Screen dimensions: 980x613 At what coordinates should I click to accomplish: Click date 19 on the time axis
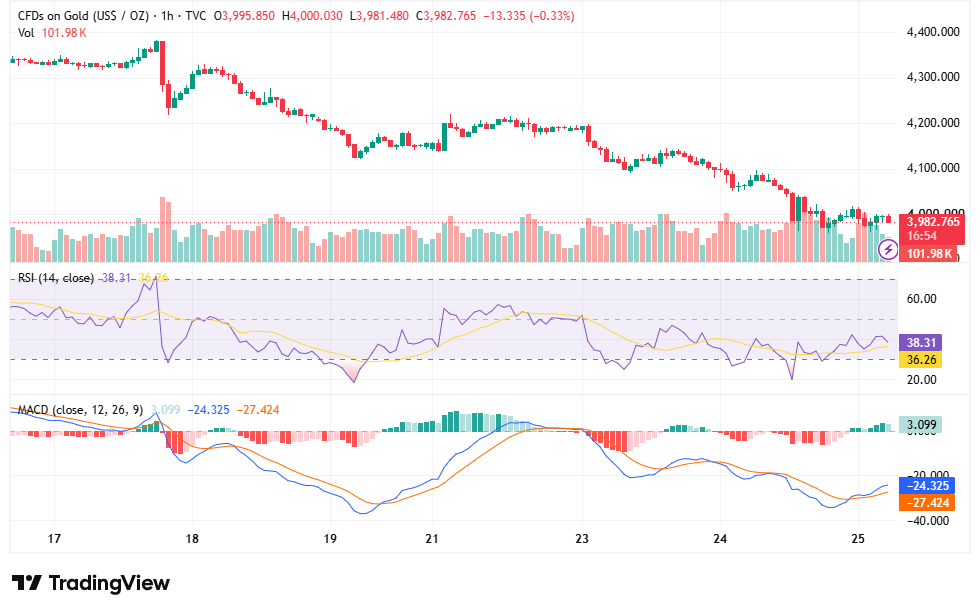tap(329, 539)
